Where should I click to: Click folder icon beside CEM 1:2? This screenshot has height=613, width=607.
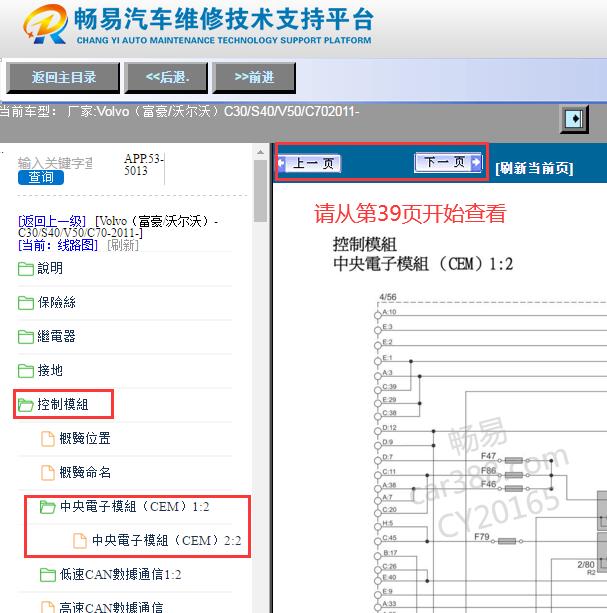tap(48, 507)
